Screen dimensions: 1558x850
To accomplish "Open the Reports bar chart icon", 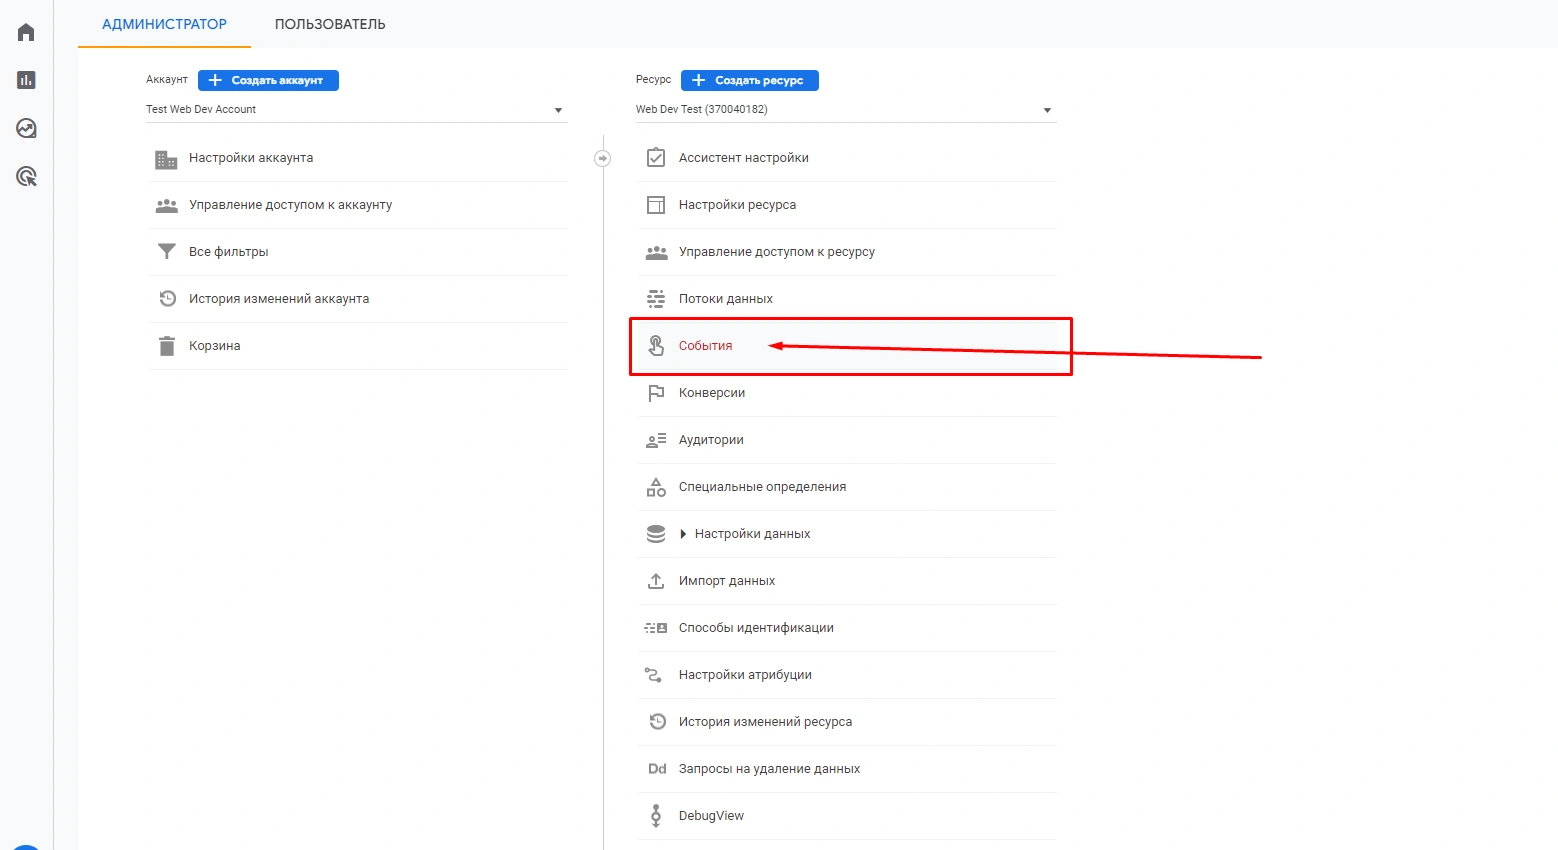I will click(27, 80).
